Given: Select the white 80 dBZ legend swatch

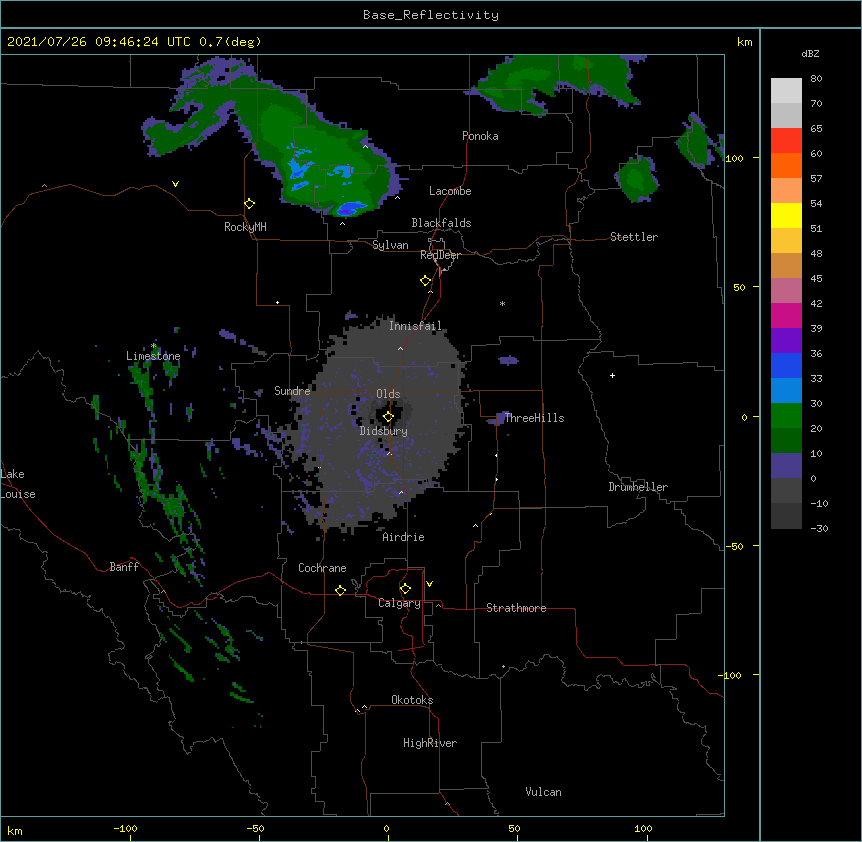Looking at the screenshot, I should pos(786,91).
